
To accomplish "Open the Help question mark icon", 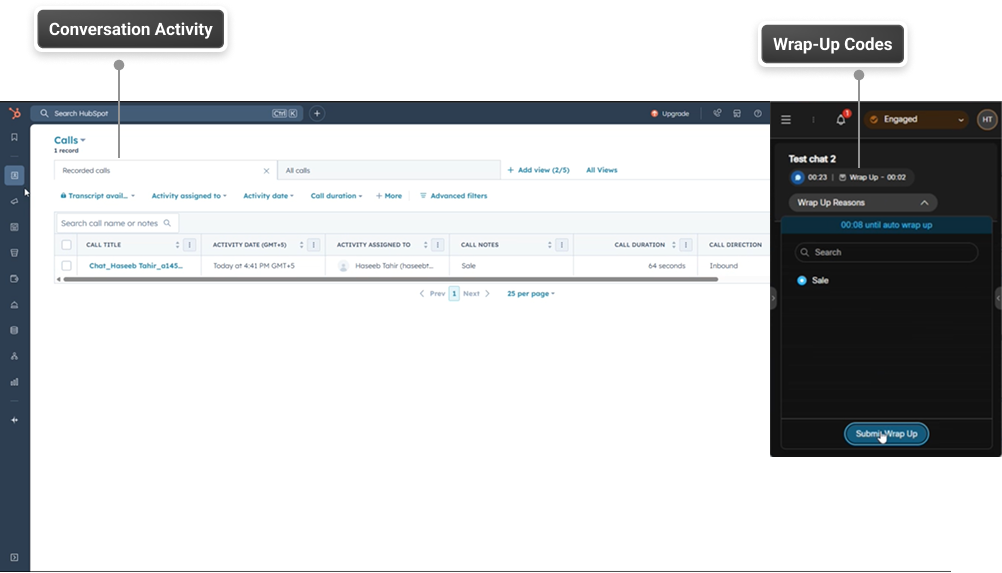I will tap(757, 113).
